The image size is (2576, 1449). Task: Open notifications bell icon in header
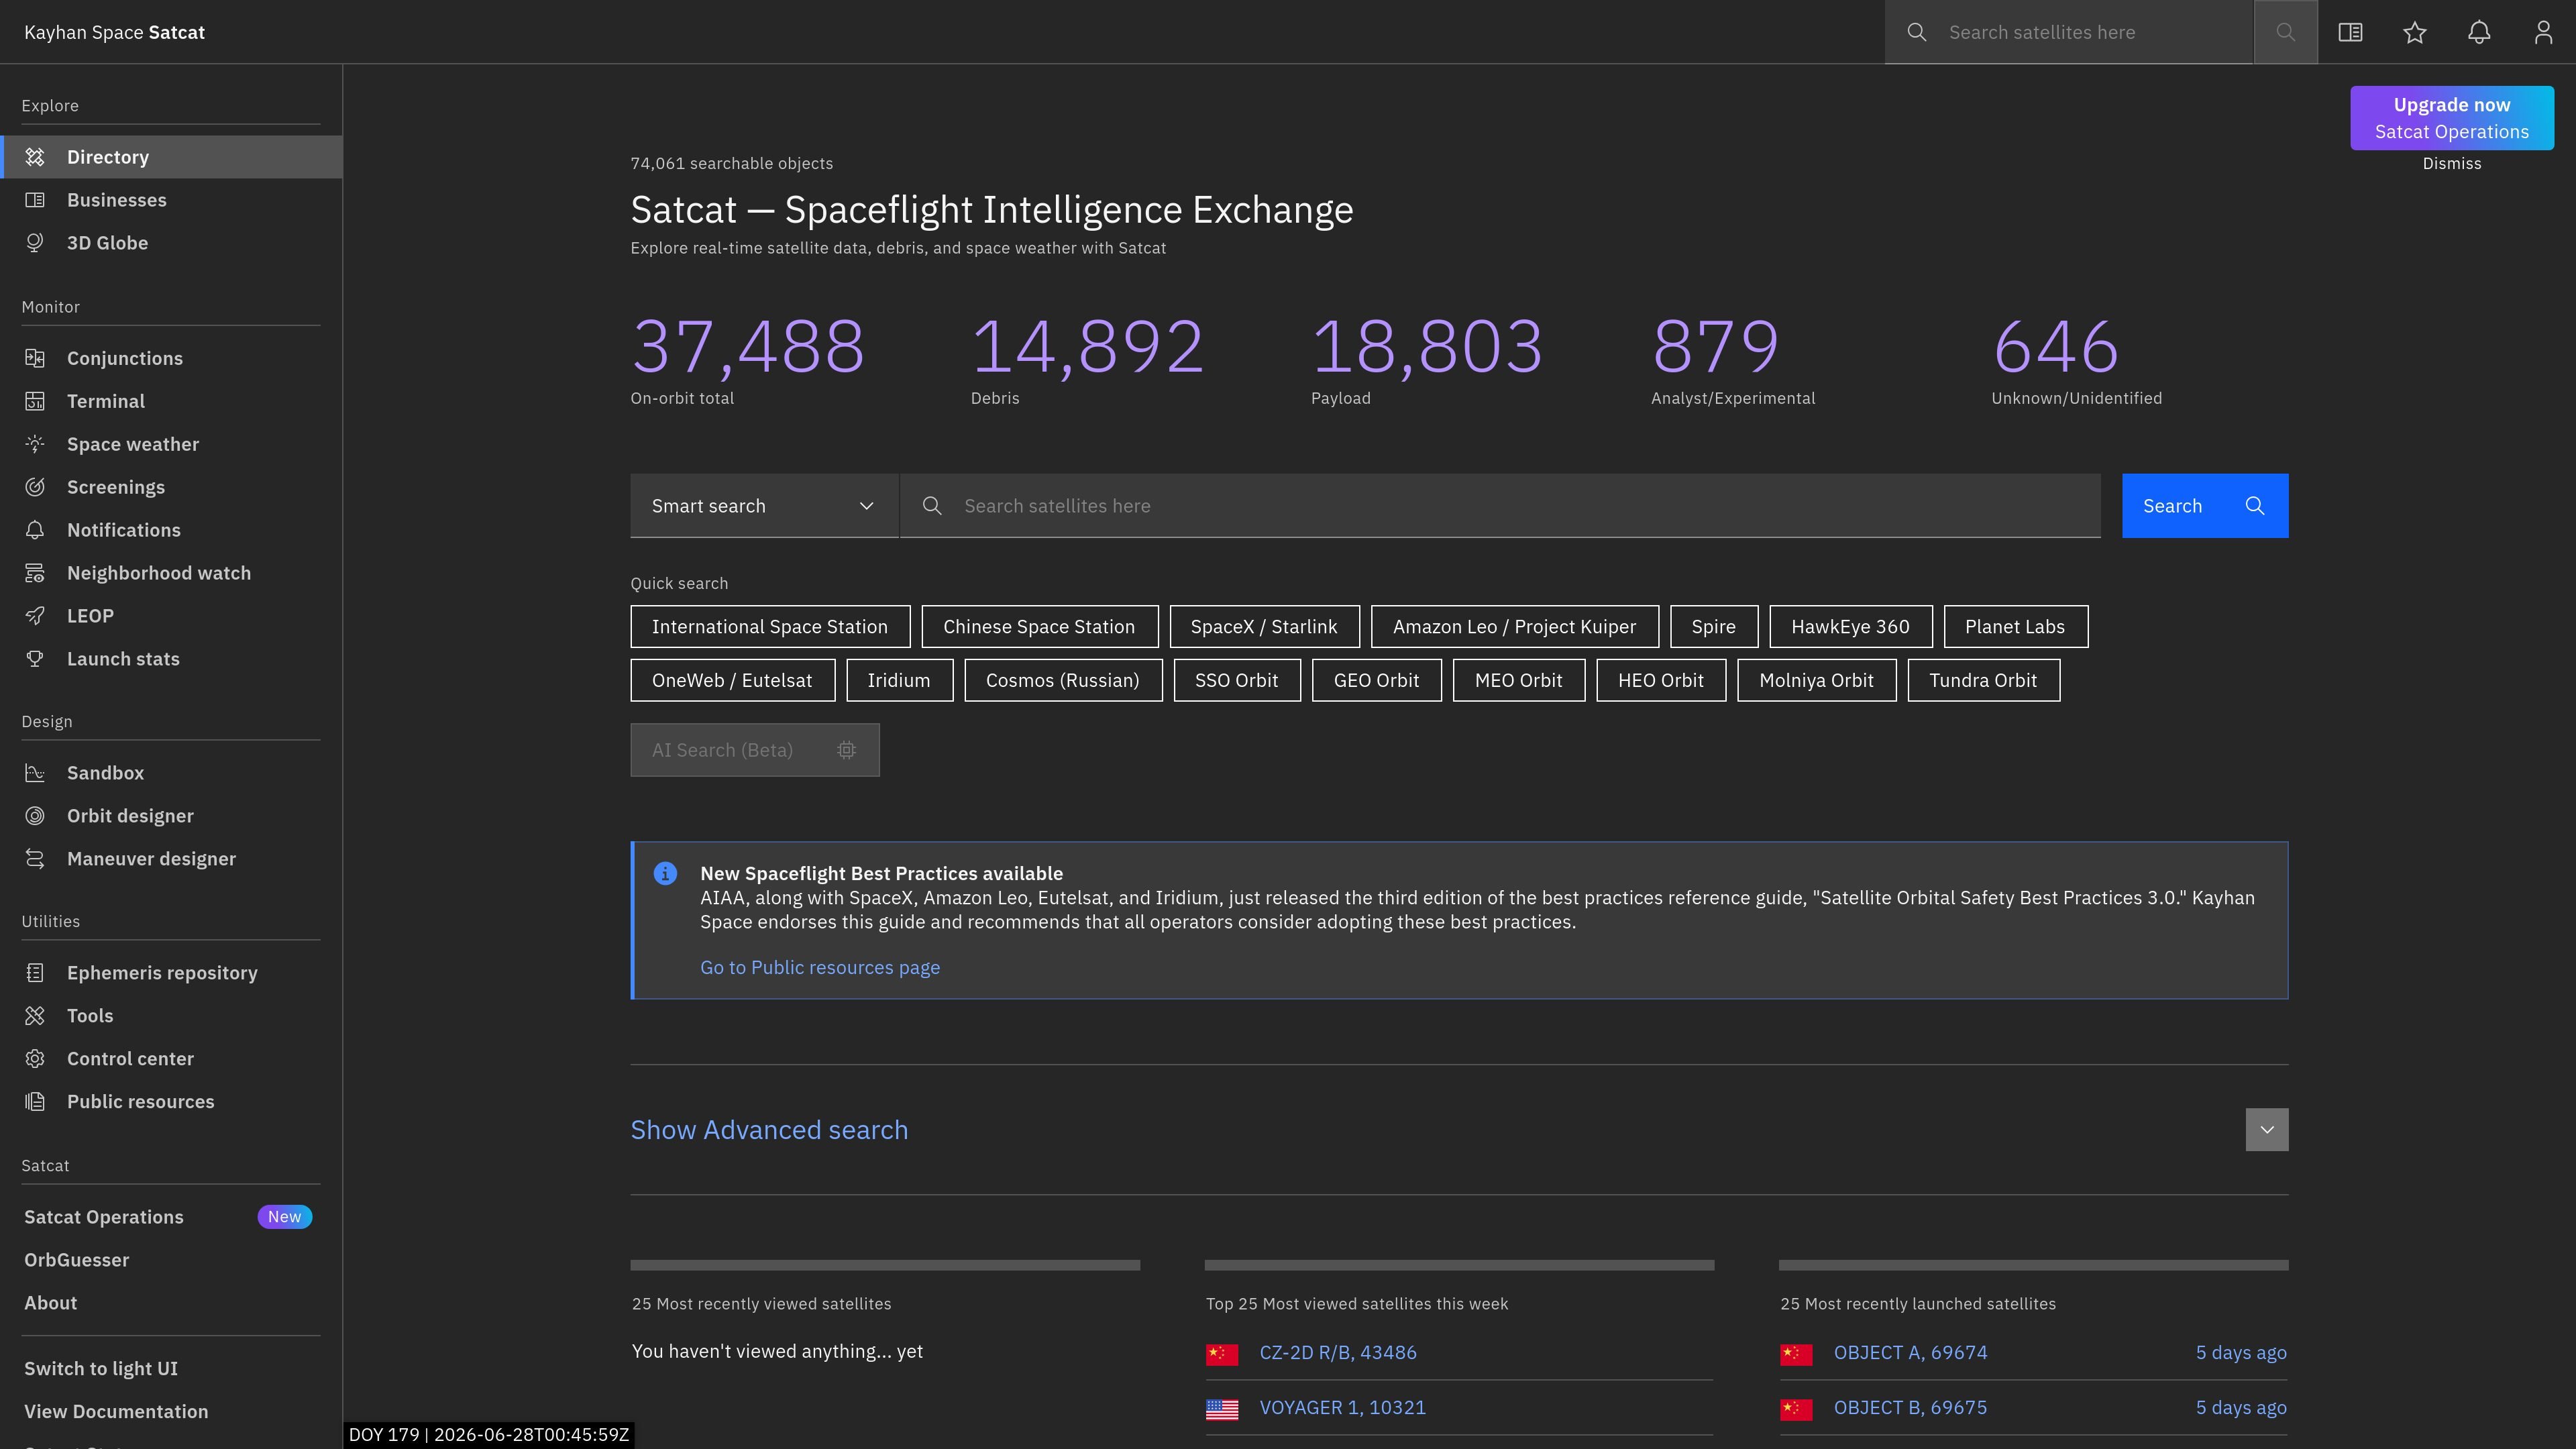click(x=2478, y=32)
